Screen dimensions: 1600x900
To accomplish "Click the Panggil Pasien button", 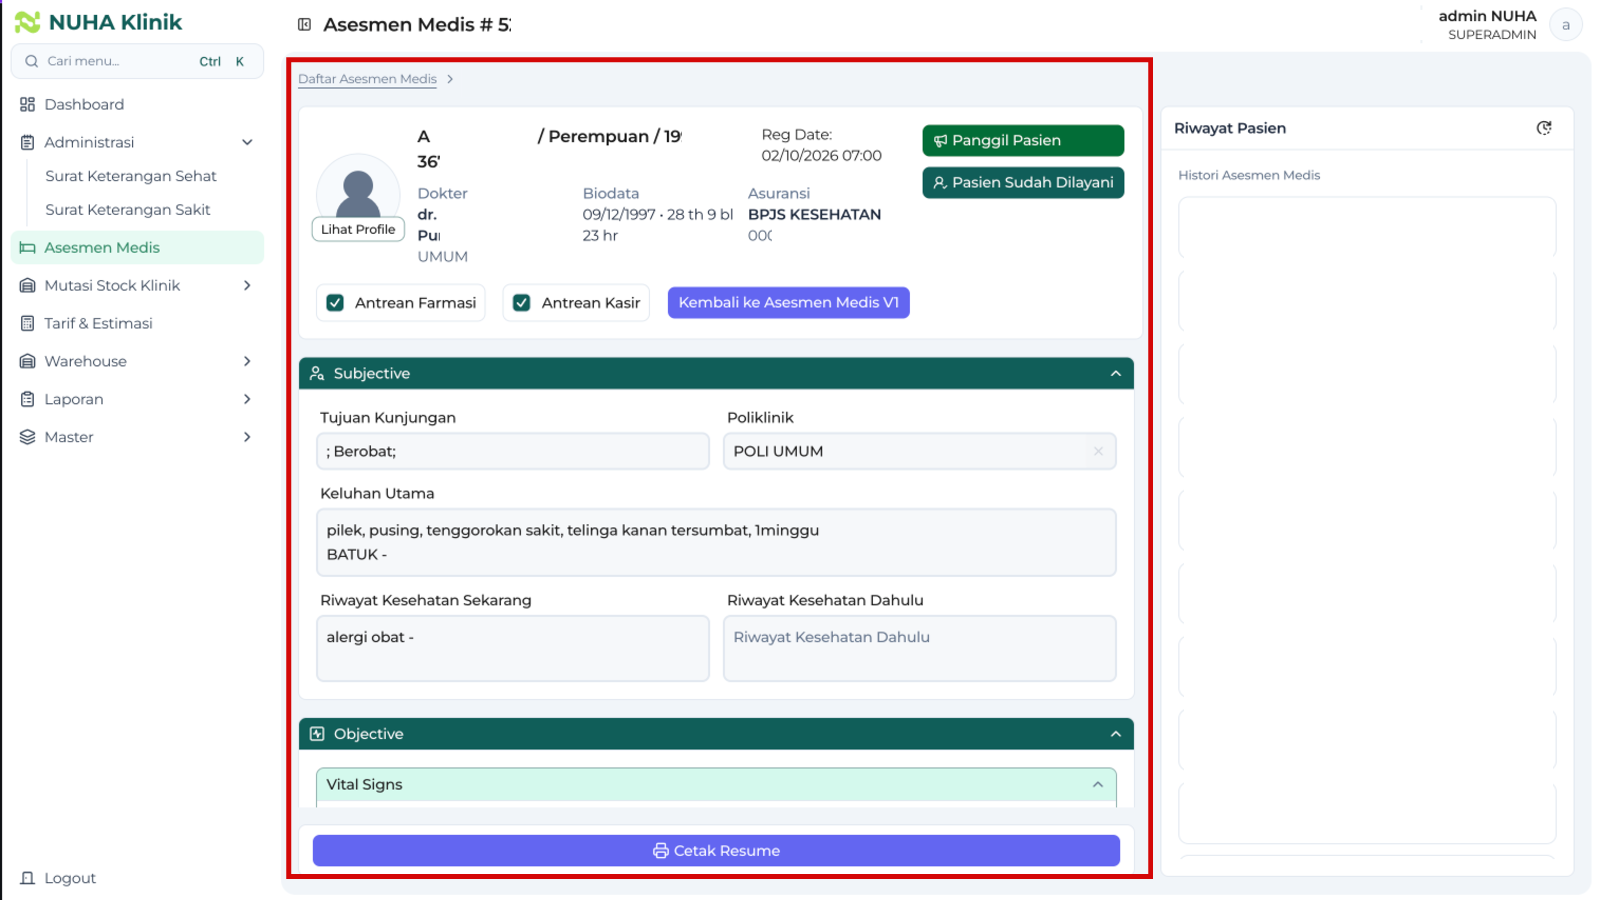I will point(1023,140).
